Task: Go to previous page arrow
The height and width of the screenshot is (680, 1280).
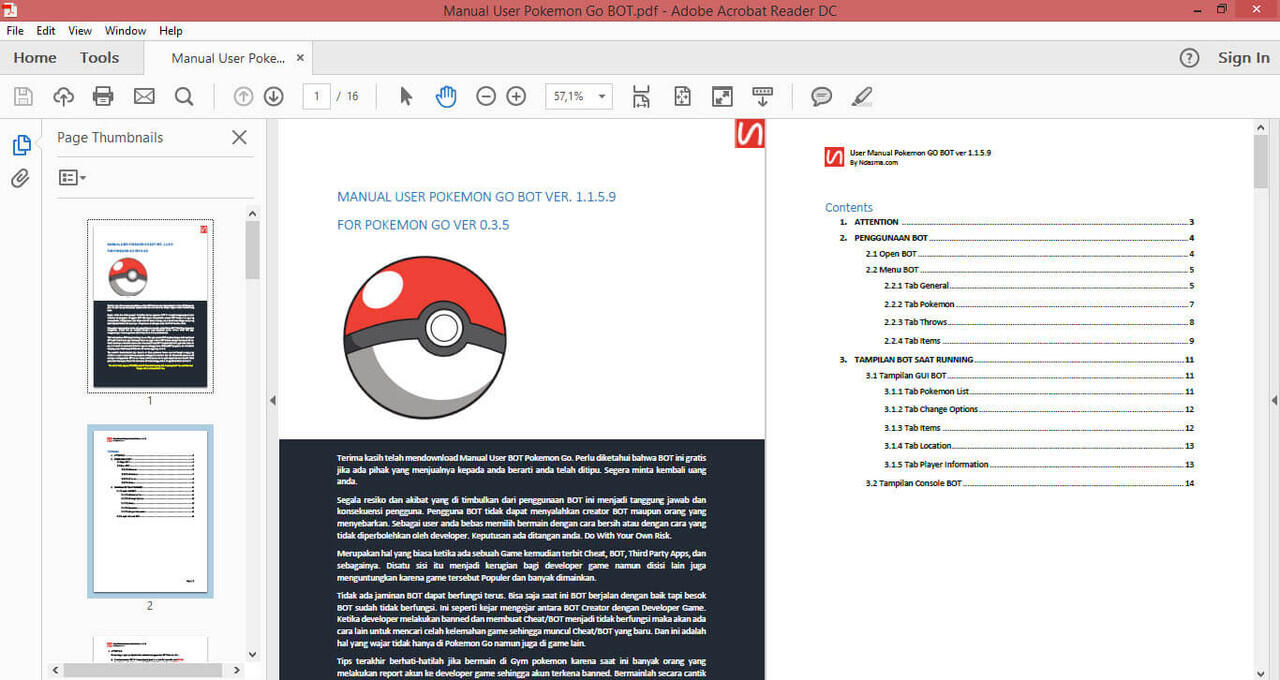Action: coord(243,96)
